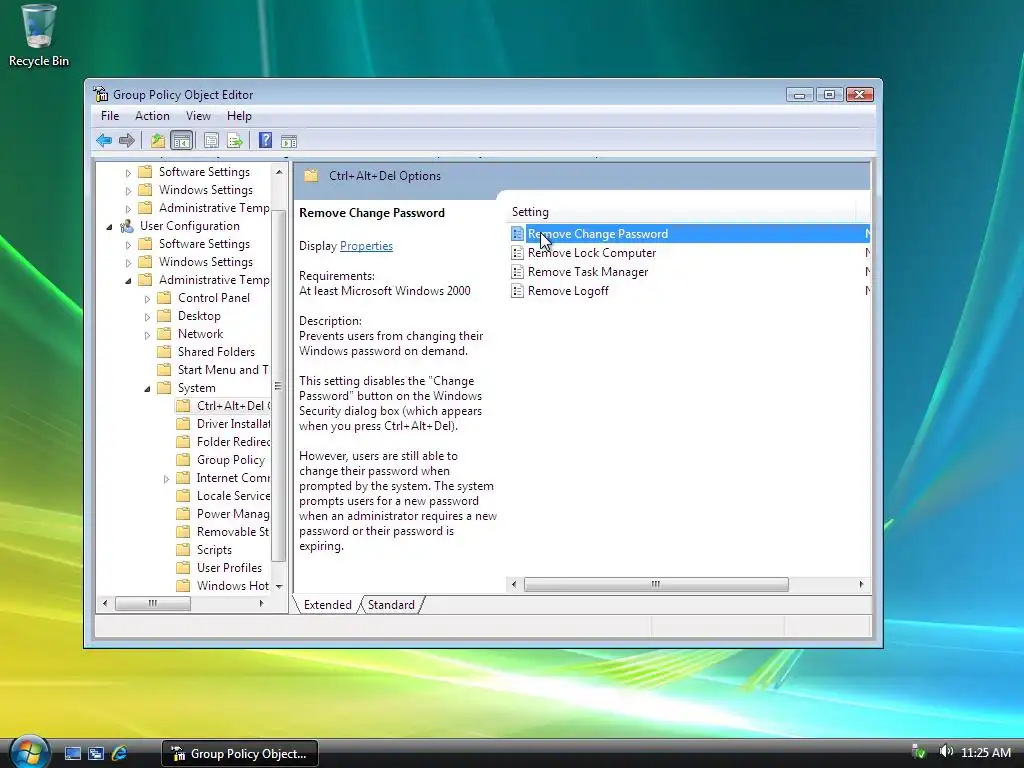This screenshot has width=1024, height=768.
Task: Select Remove Logoff setting
Action: click(x=568, y=291)
